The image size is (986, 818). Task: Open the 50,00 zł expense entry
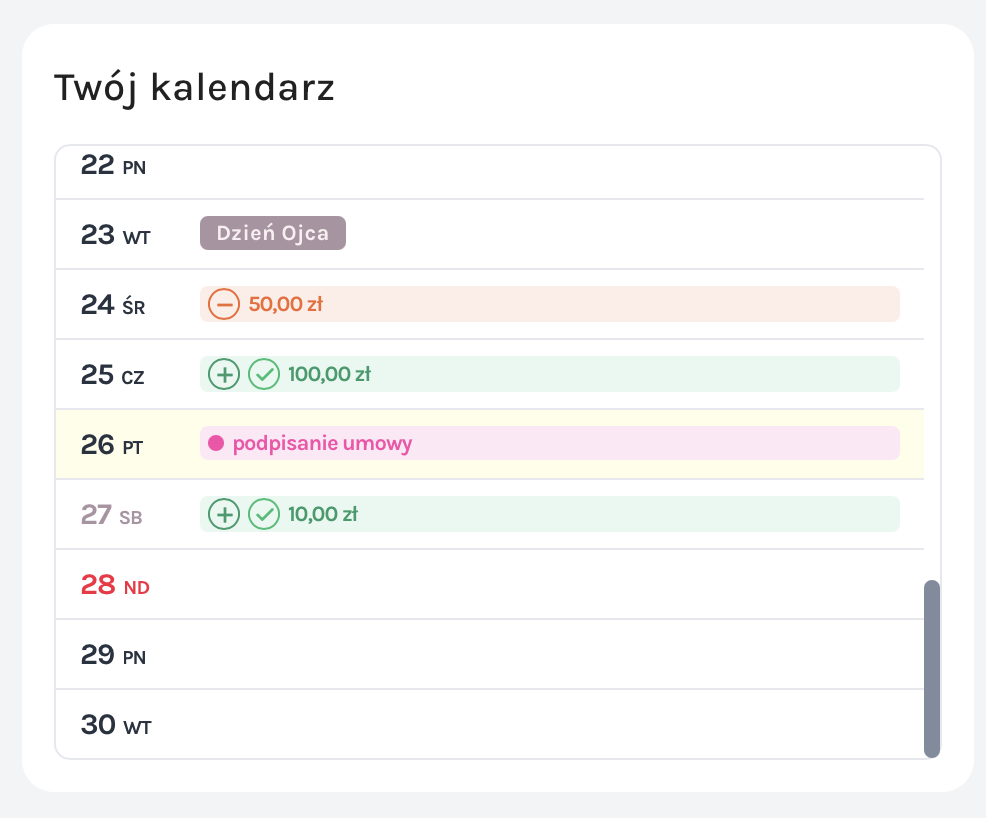550,304
